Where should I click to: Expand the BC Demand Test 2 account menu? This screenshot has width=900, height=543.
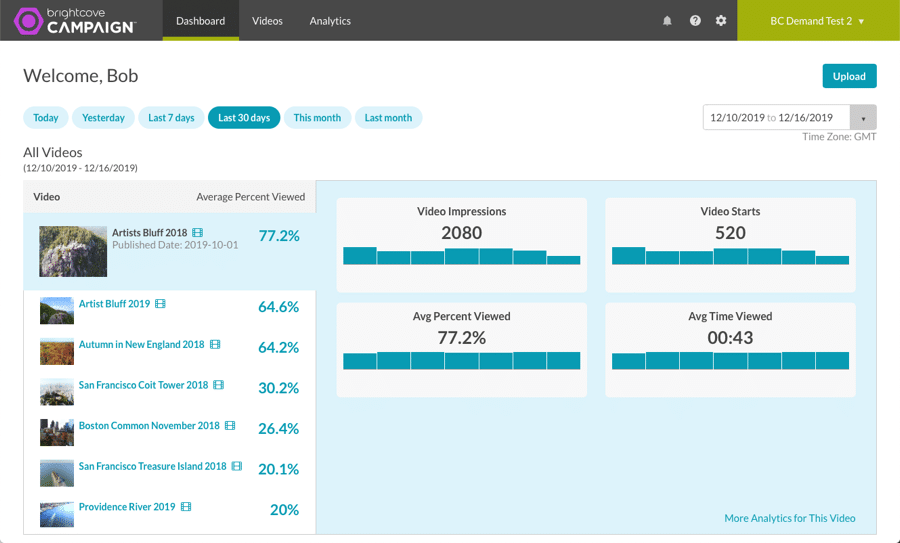pos(817,21)
